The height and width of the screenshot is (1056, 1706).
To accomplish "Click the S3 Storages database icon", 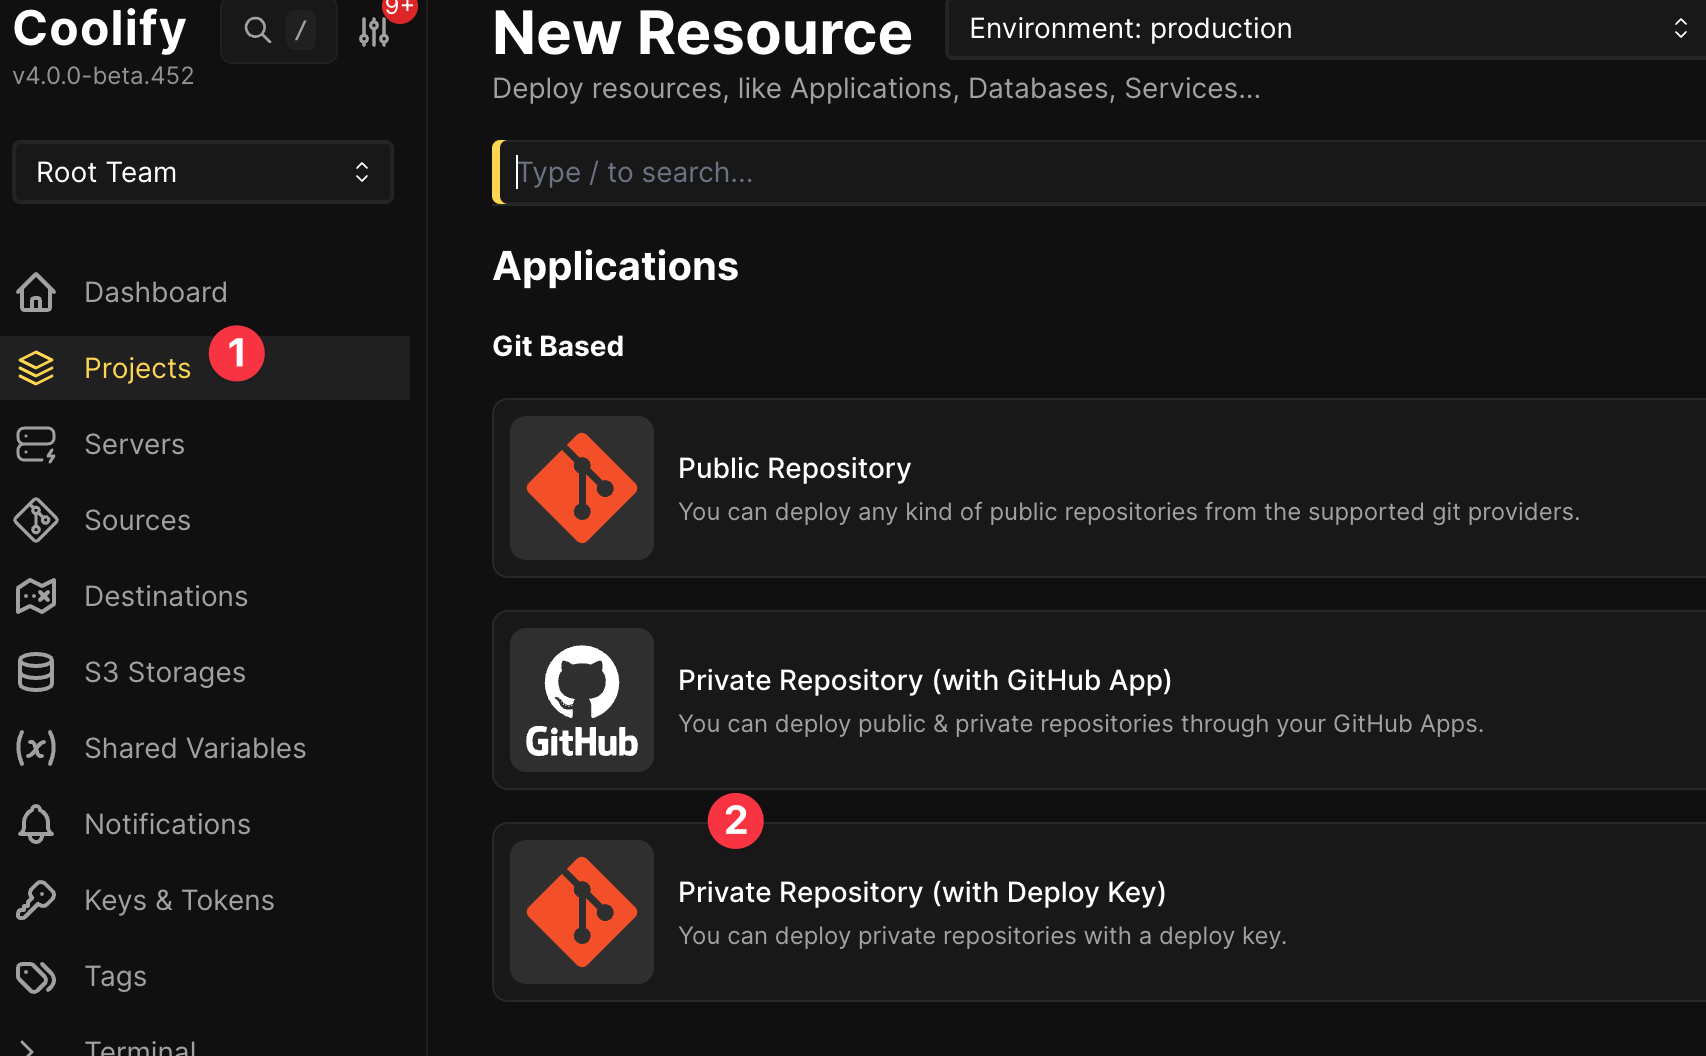I will 36,672.
